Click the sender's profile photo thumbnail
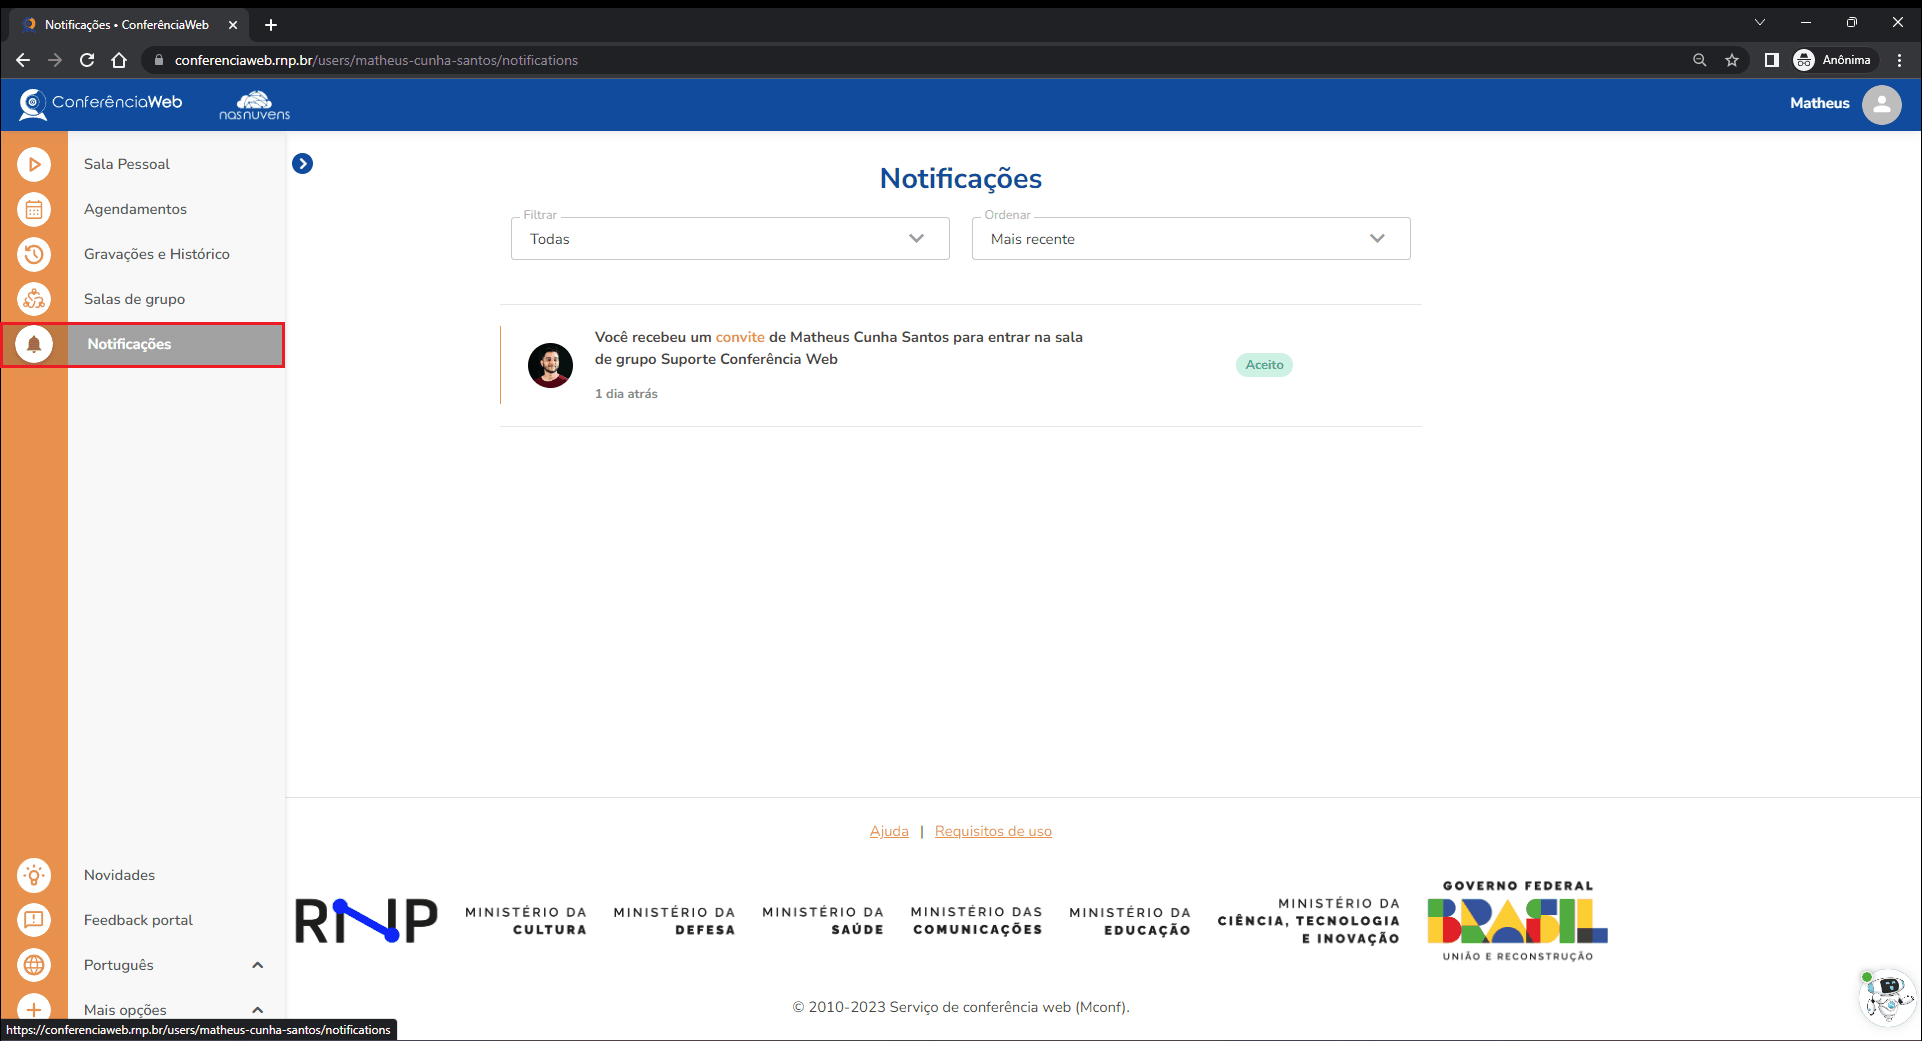The width and height of the screenshot is (1922, 1041). point(550,365)
